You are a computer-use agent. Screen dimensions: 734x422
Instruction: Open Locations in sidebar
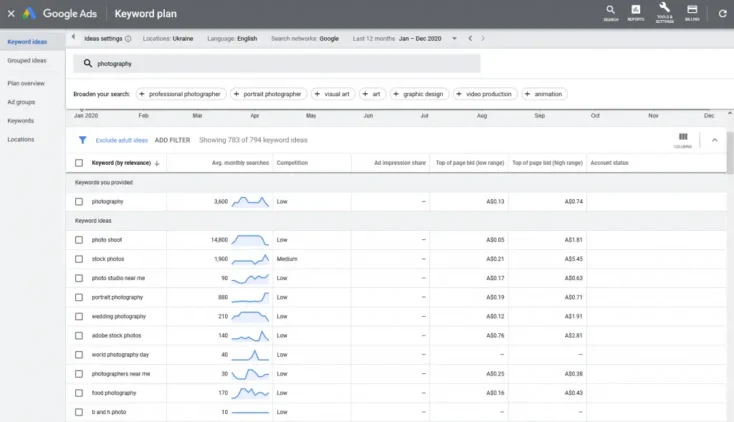[x=21, y=140]
